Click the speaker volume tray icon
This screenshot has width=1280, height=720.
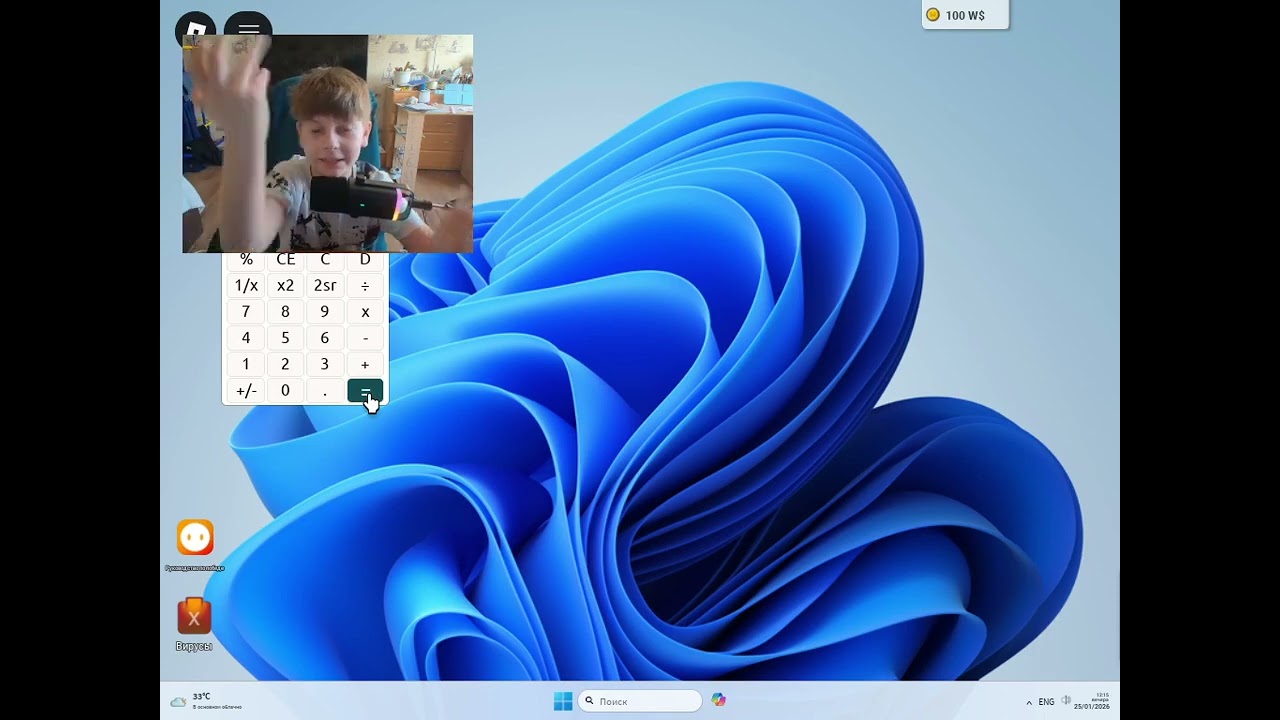click(x=1066, y=701)
